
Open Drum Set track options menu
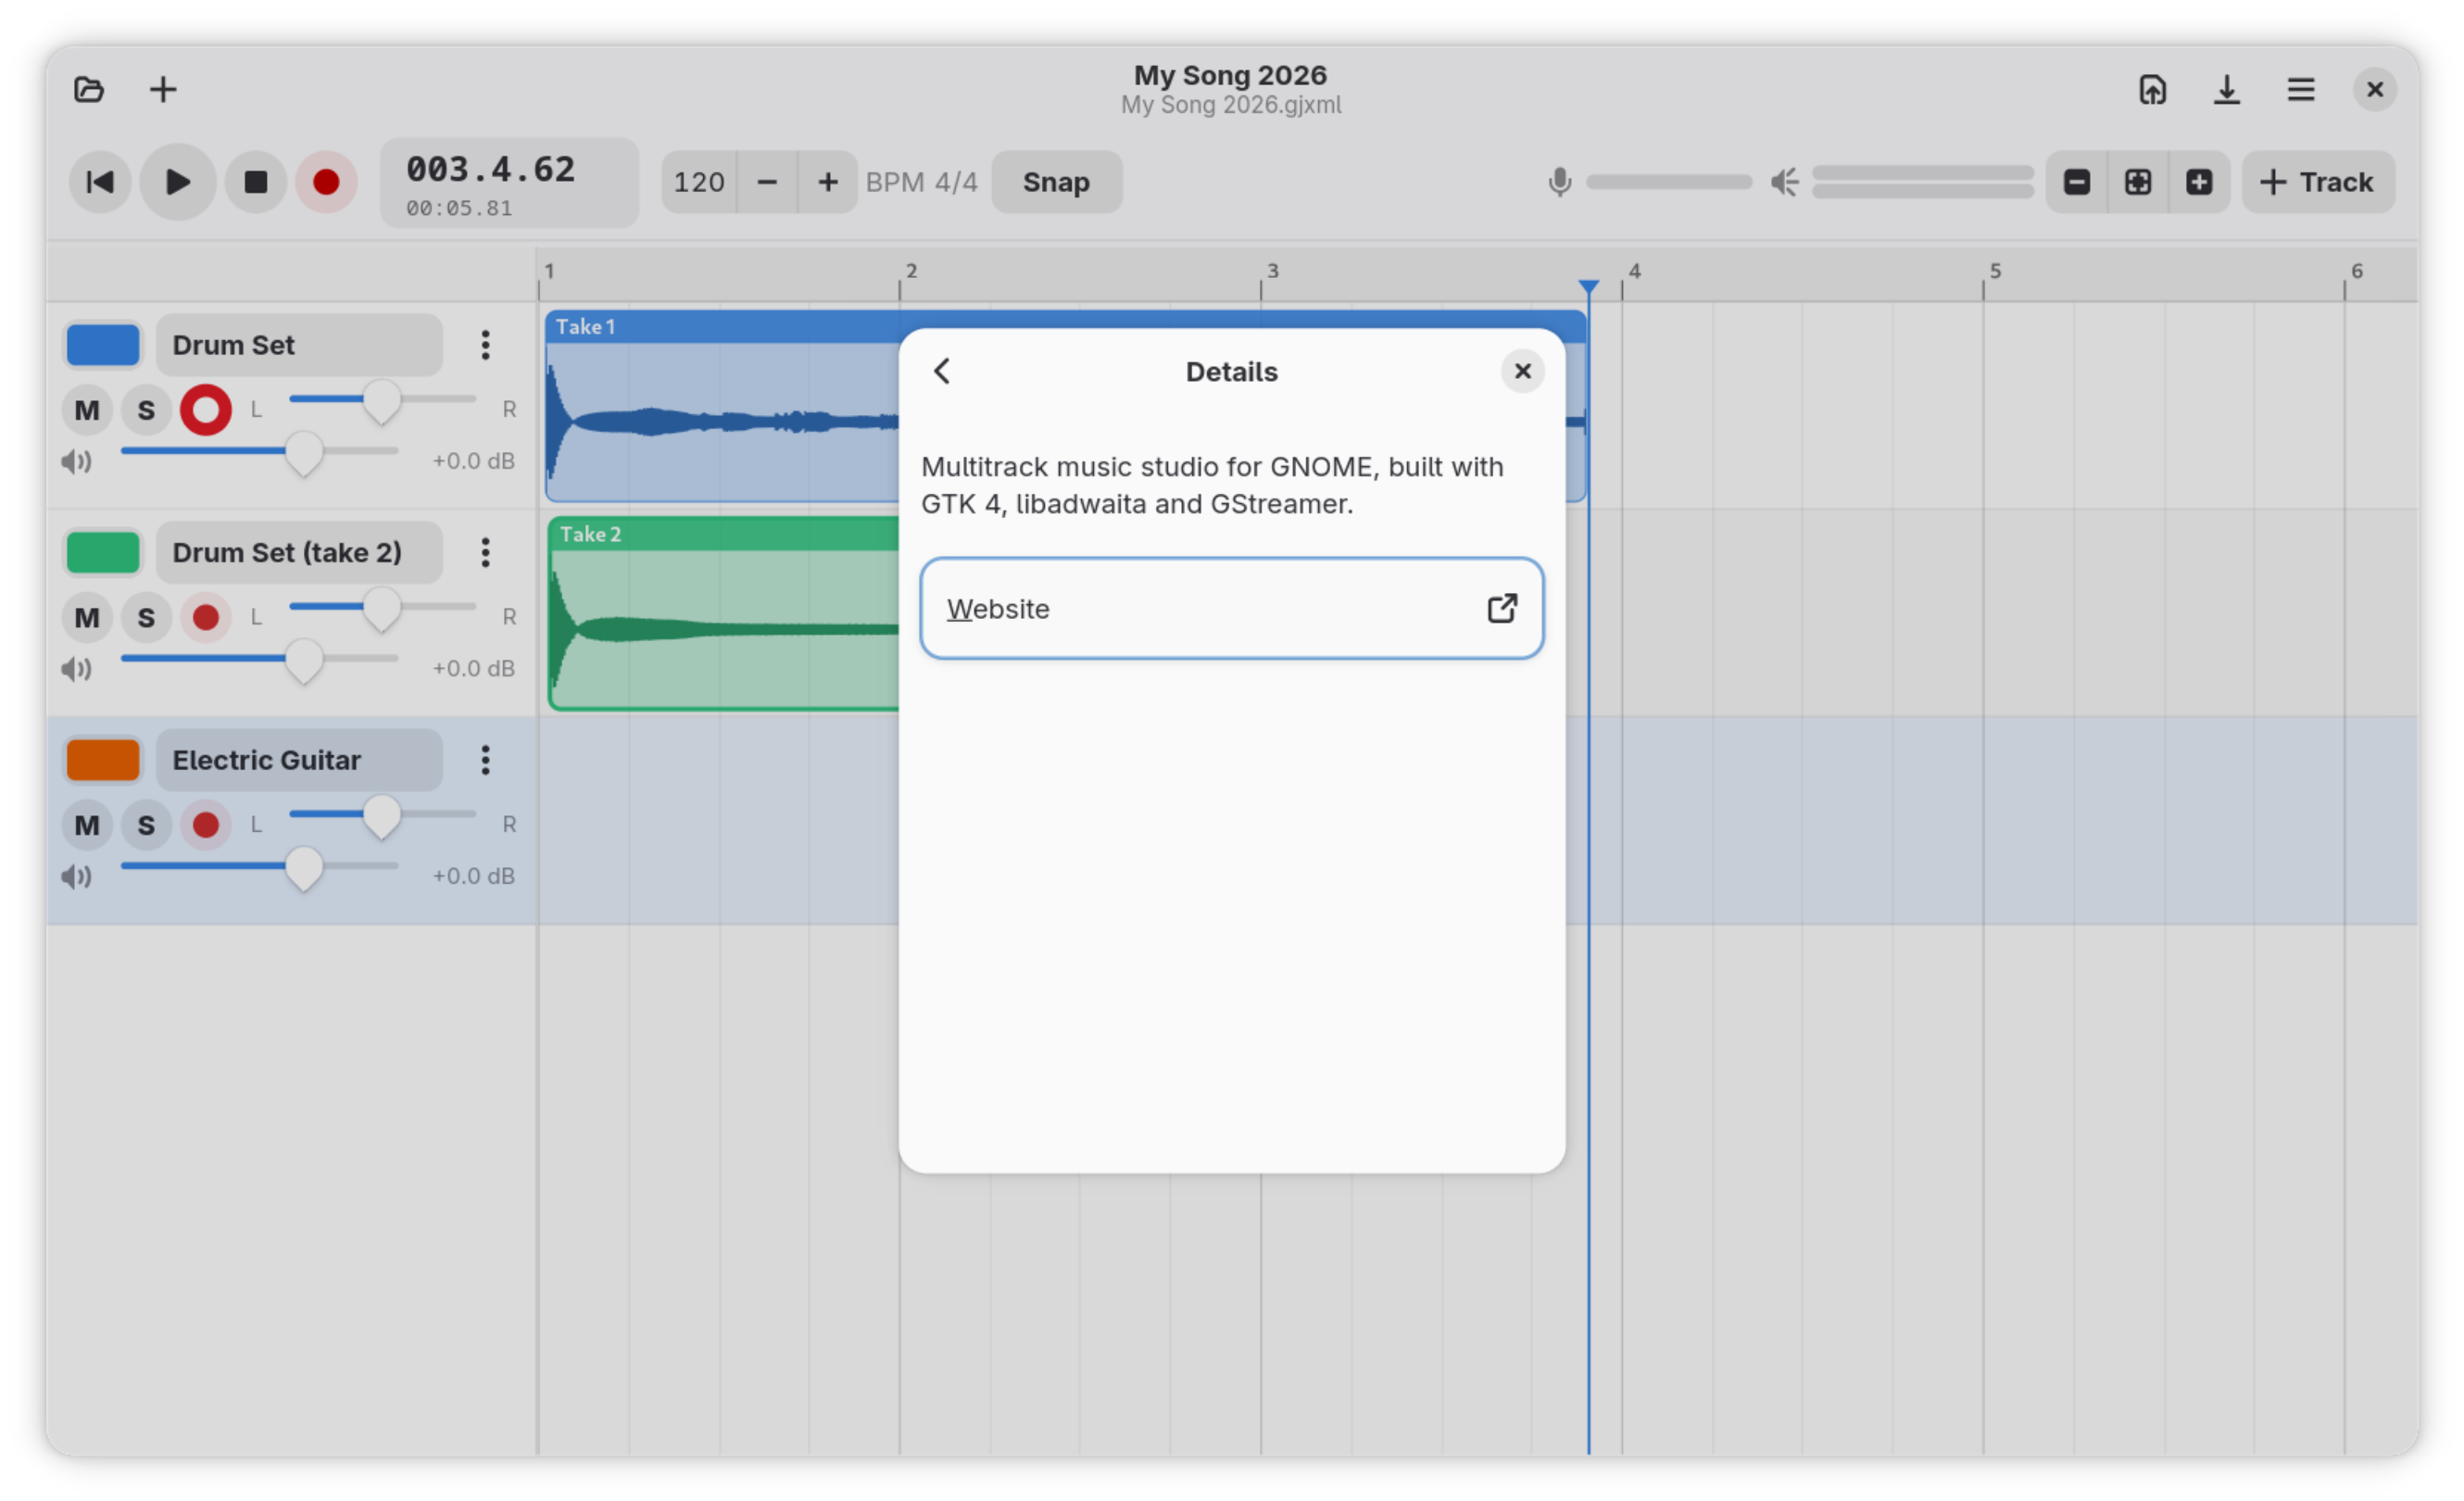point(485,345)
